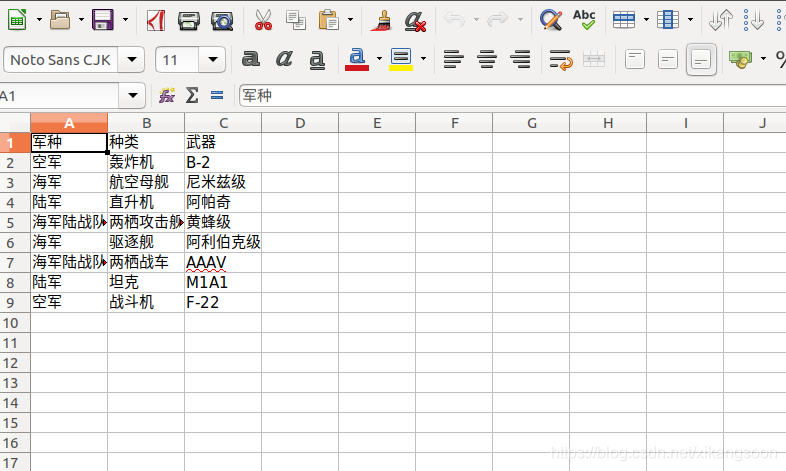The width and height of the screenshot is (786, 471).
Task: Click the Sum sigma icon
Action: click(x=191, y=95)
